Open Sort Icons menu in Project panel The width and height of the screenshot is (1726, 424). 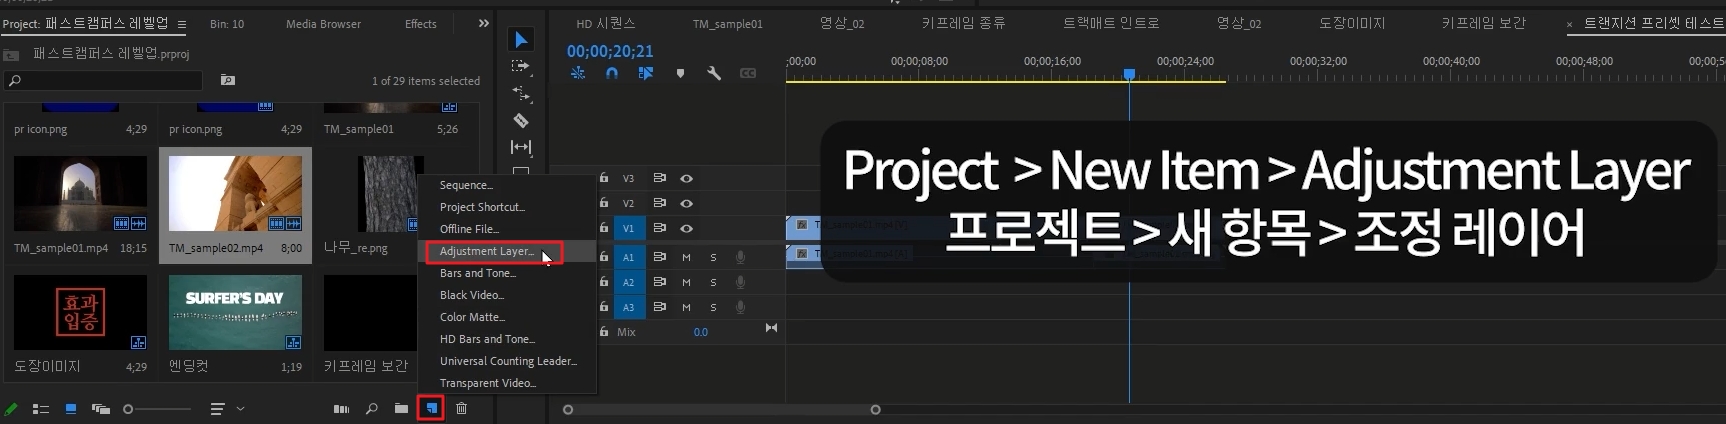[217, 409]
